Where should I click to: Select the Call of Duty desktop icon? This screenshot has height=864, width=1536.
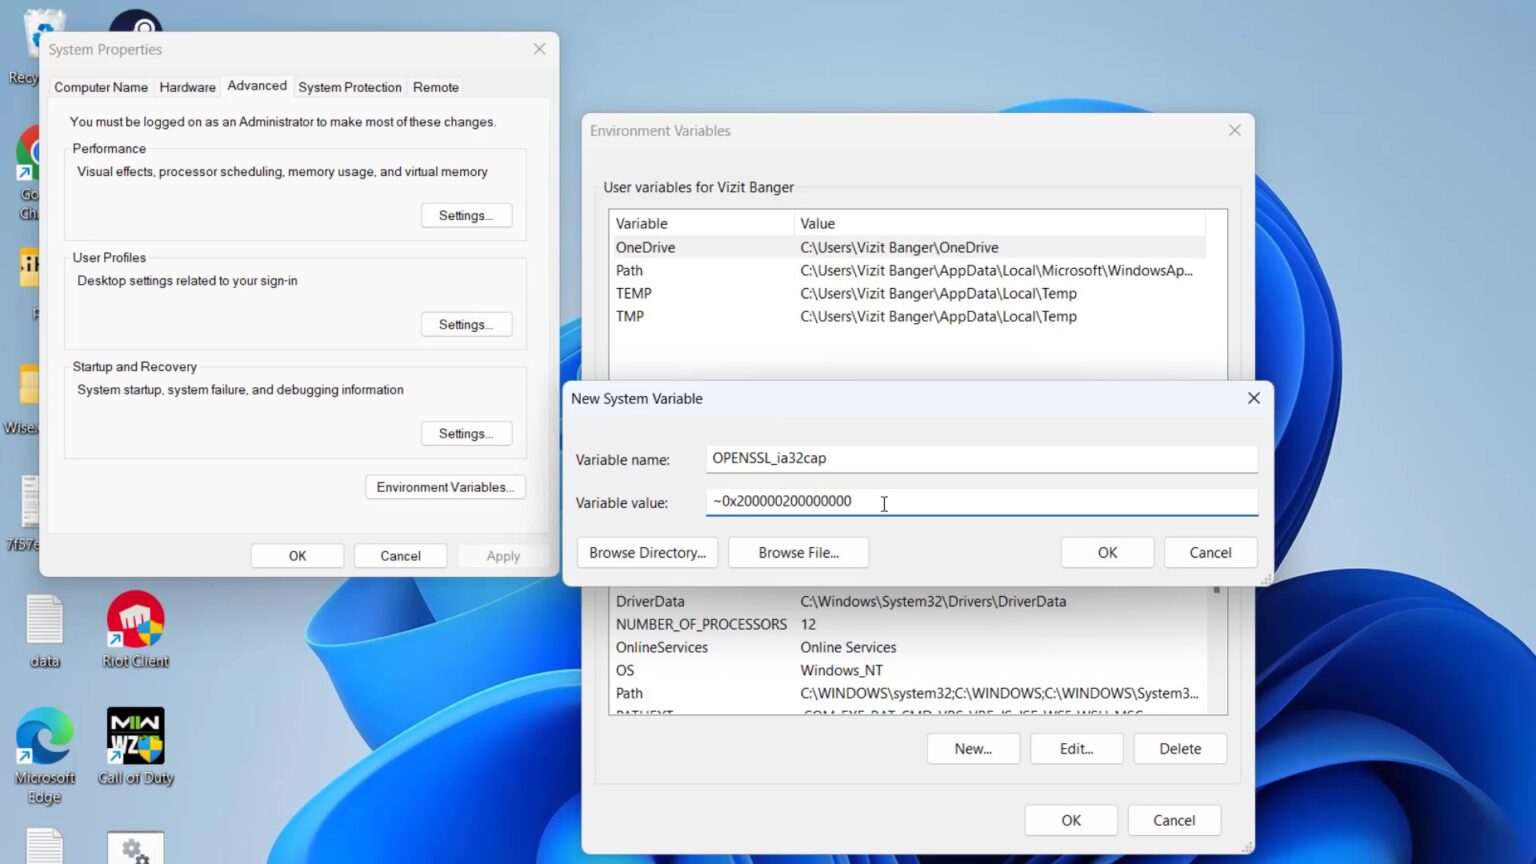135,738
